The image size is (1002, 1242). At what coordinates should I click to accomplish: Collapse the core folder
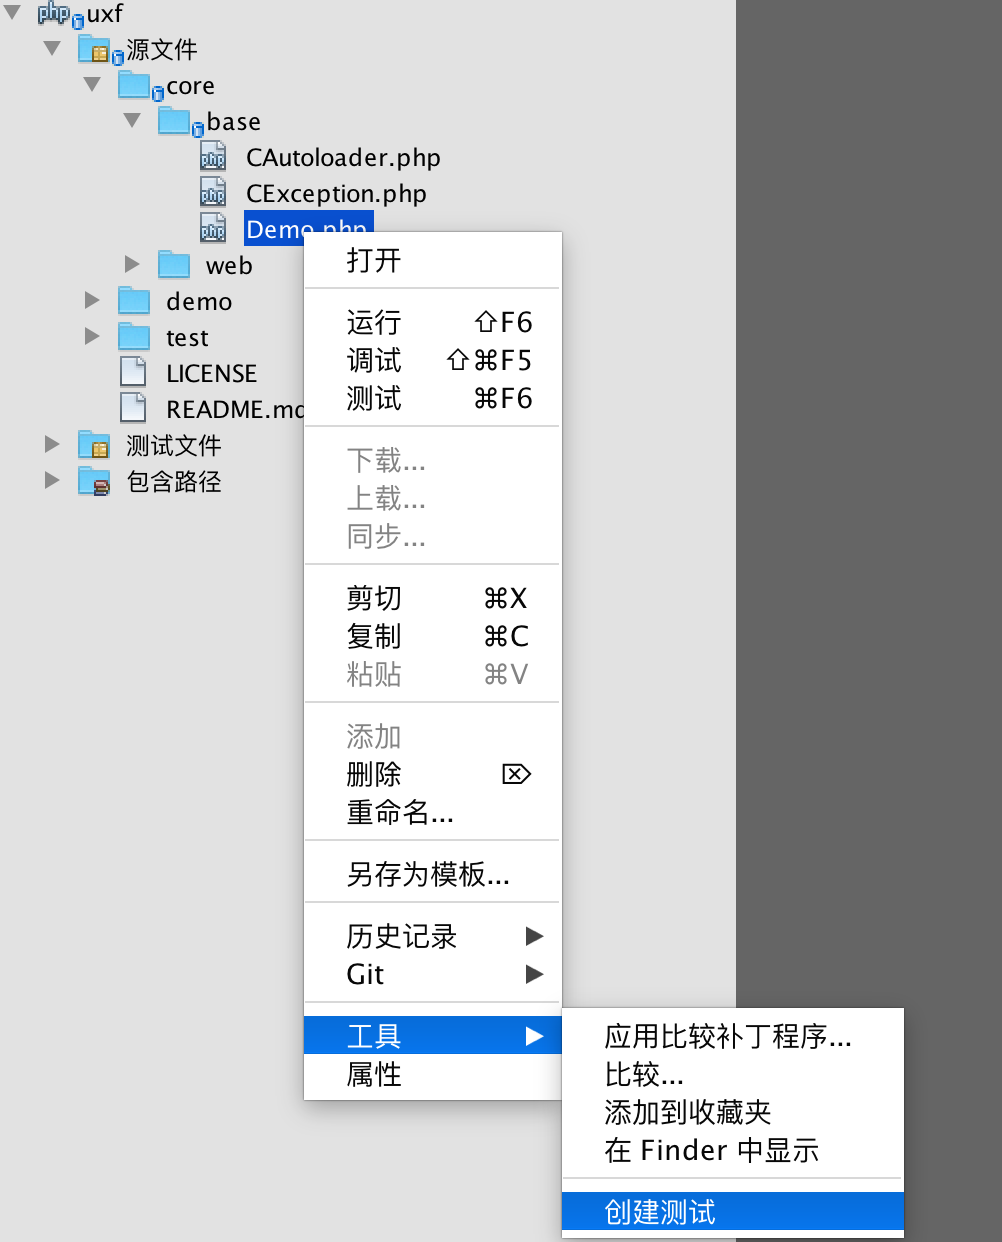92,84
